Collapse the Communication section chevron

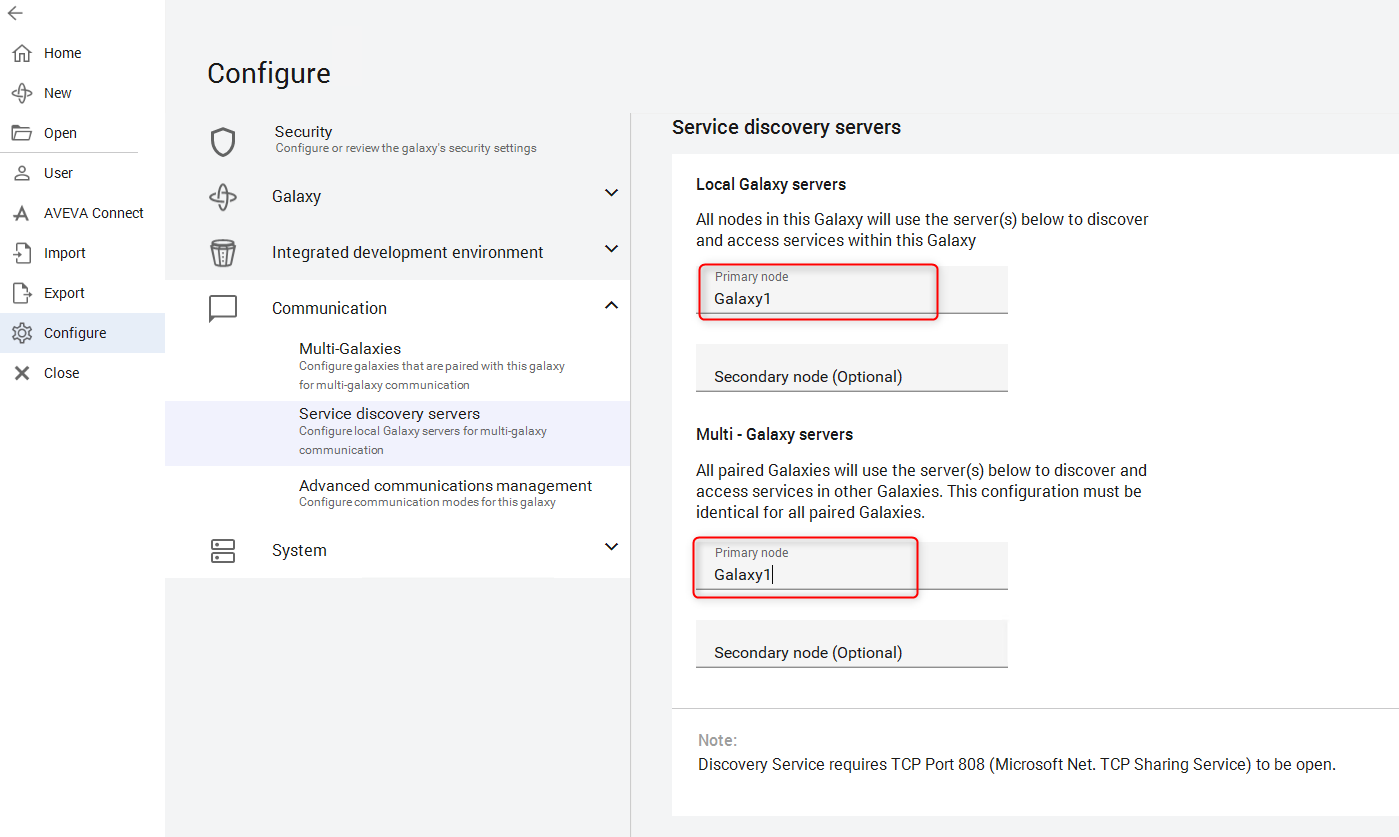612,305
